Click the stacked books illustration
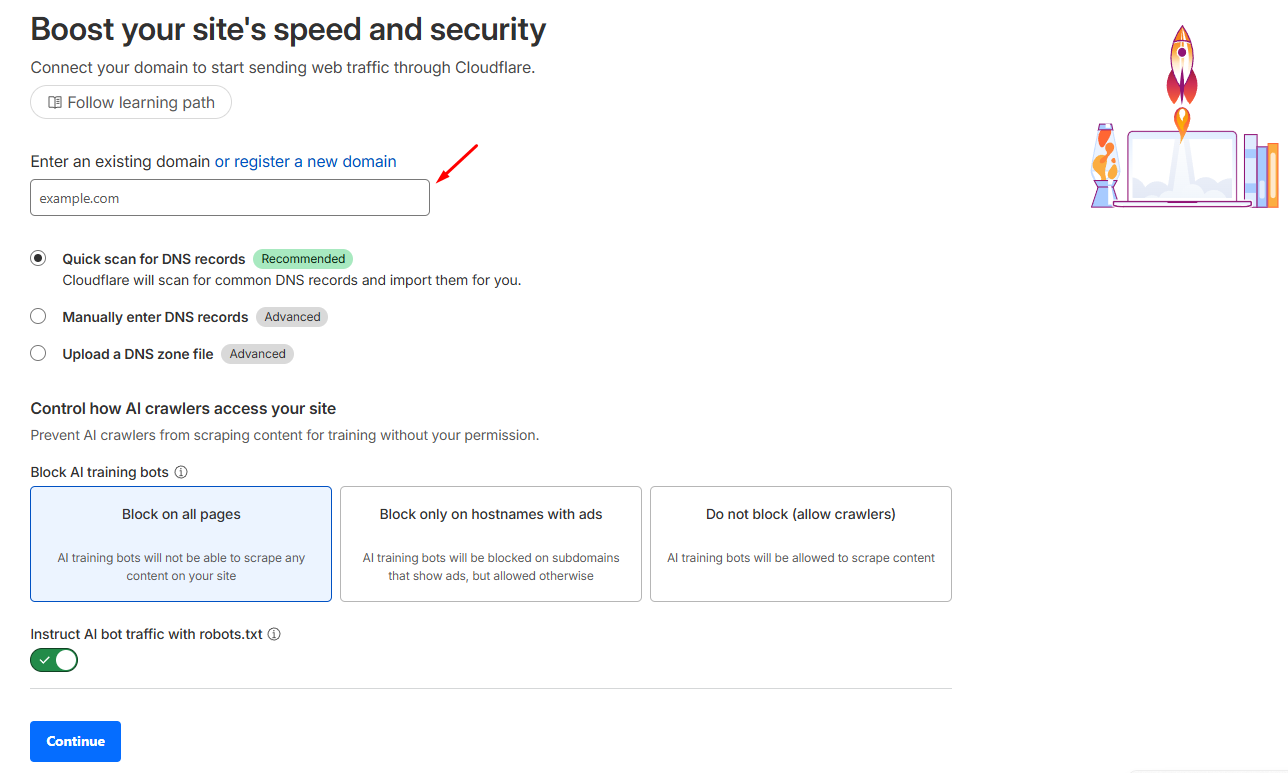 [1261, 172]
